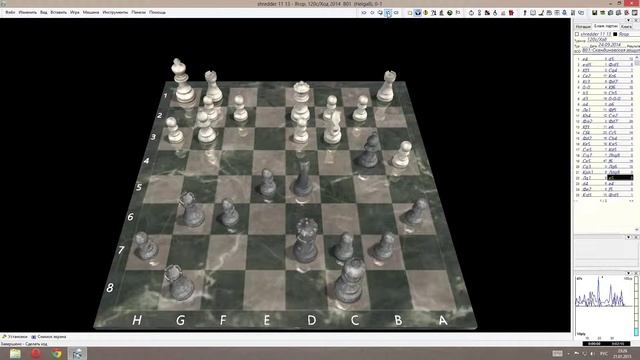
Task: Open the notation panel dropdown arrow
Action: pyautogui.click(x=629, y=20)
